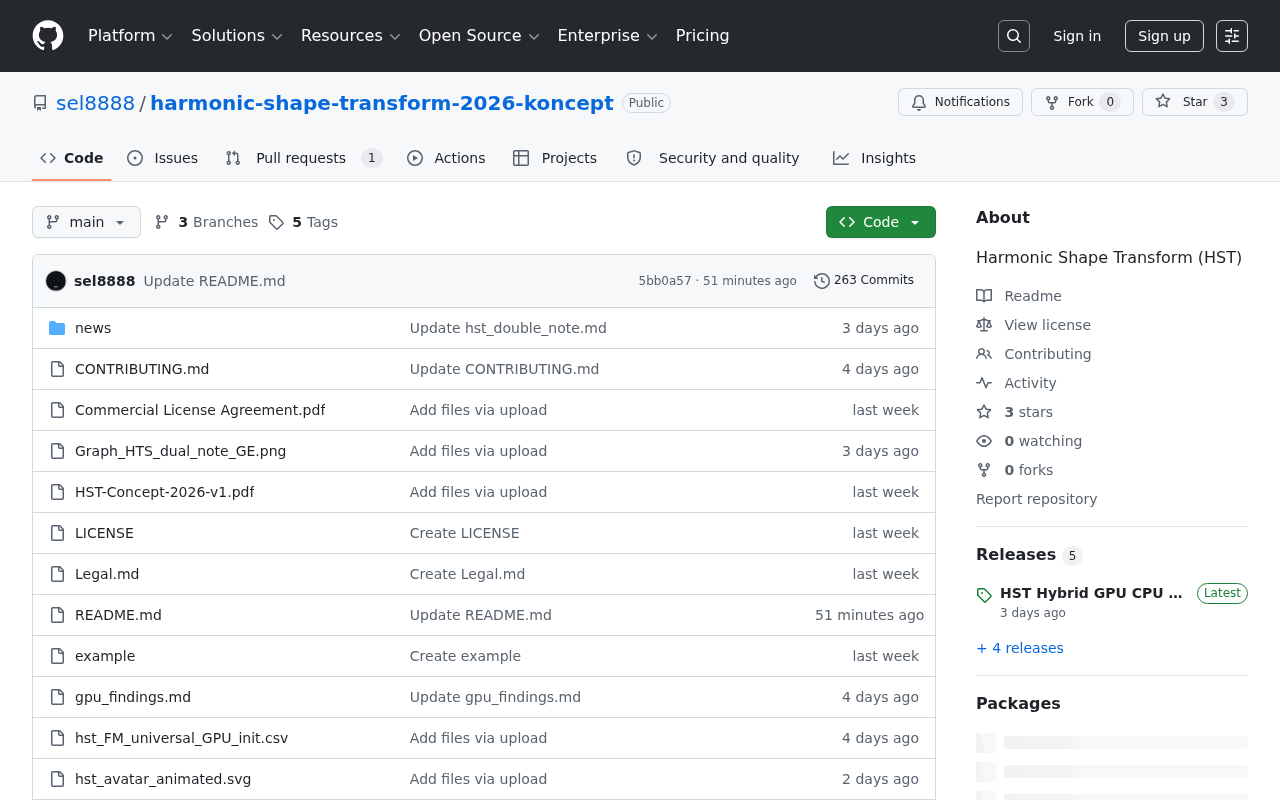Image resolution: width=1280 pixels, height=800 pixels.
Task: Show the + 4 releases link
Action: click(x=1020, y=648)
